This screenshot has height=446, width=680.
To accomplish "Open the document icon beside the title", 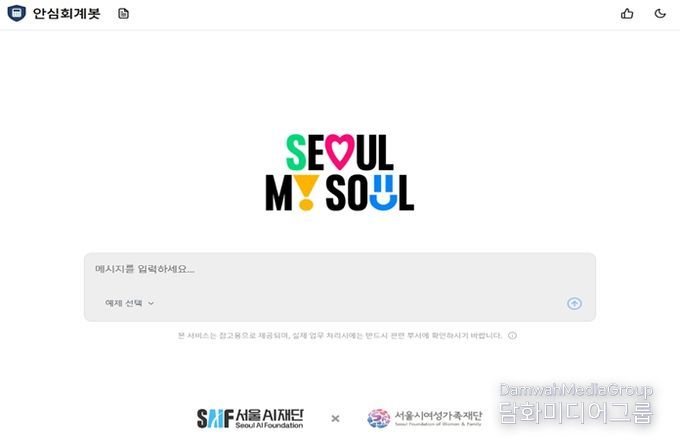I will (x=124, y=14).
